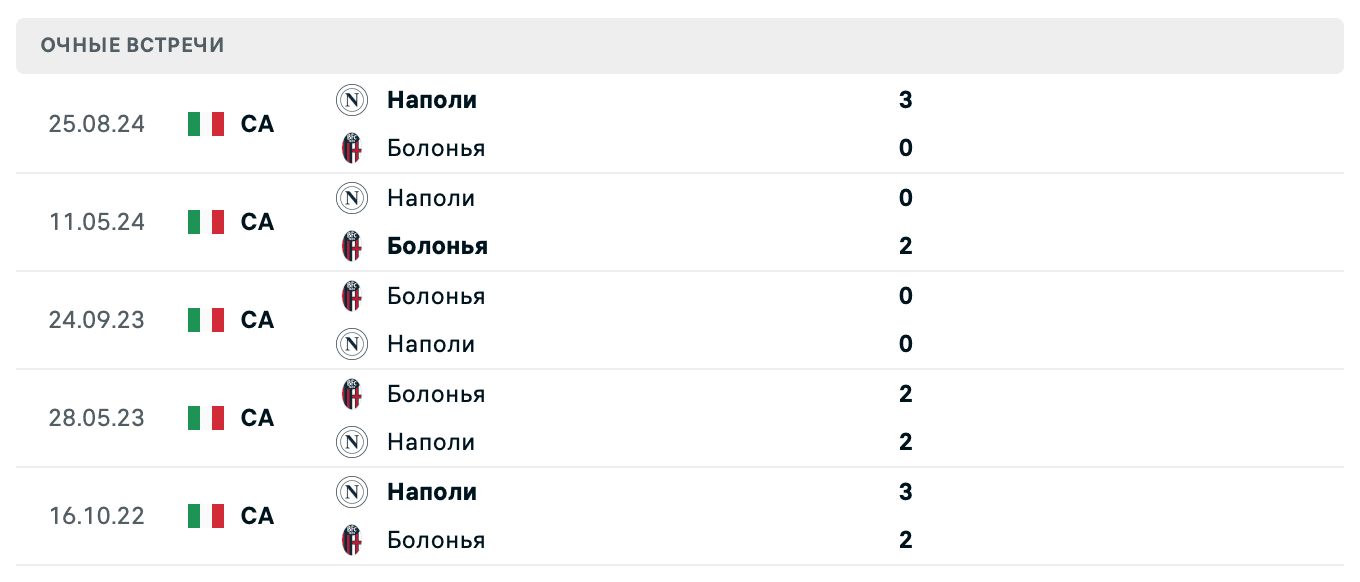Image resolution: width=1360 pixels, height=582 pixels.
Task: Select the СА league label on 16.10.22
Action: pyautogui.click(x=257, y=516)
